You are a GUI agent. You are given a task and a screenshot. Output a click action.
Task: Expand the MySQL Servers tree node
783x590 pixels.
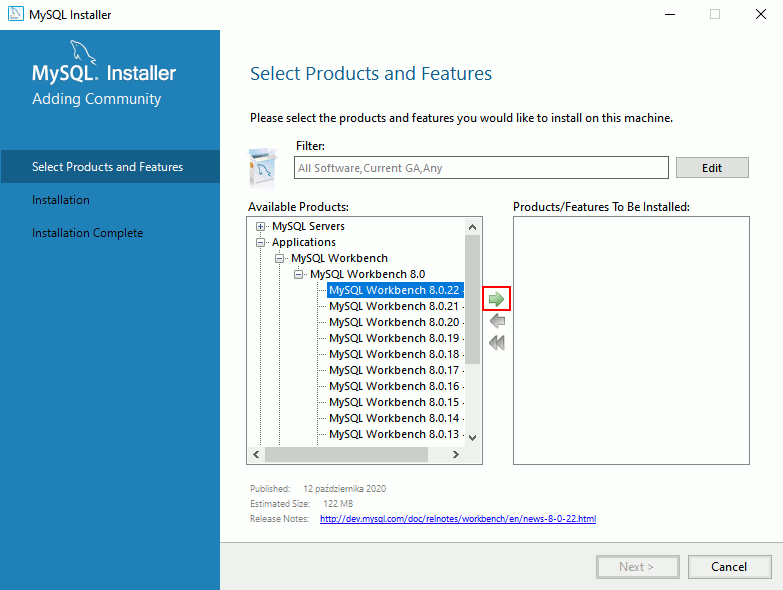[x=261, y=226]
